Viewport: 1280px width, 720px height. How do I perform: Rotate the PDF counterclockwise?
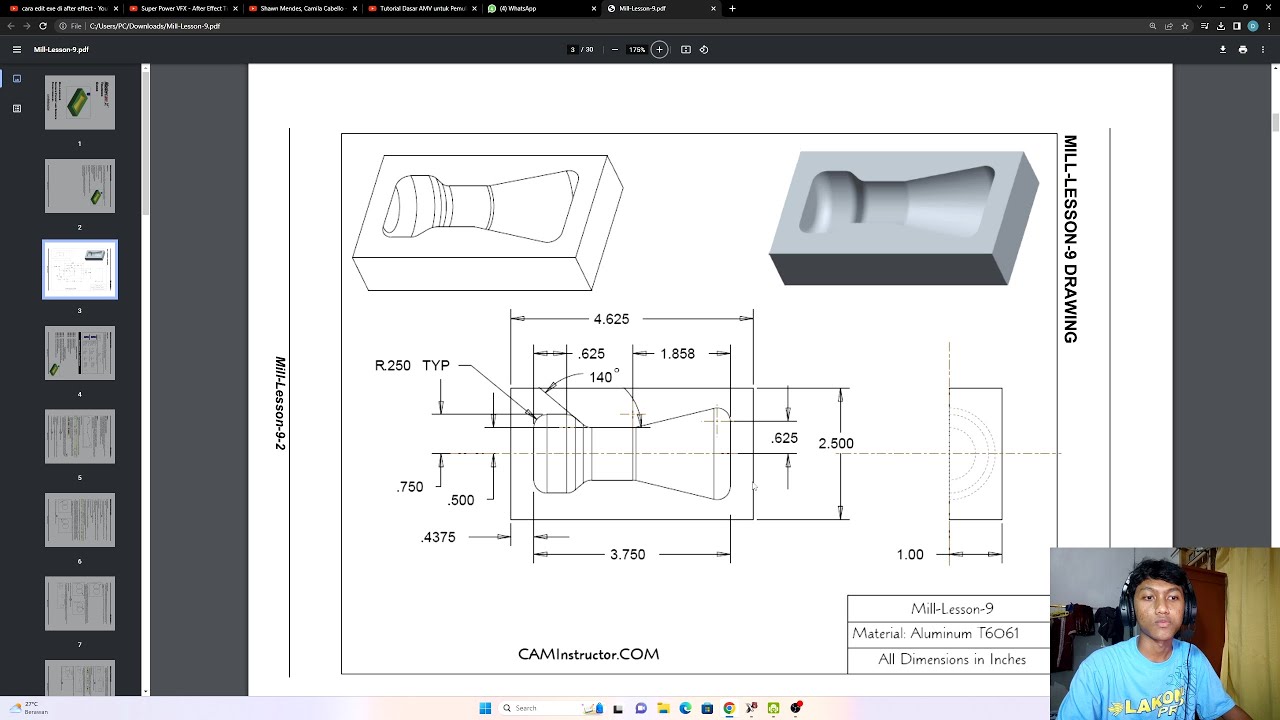(x=704, y=49)
